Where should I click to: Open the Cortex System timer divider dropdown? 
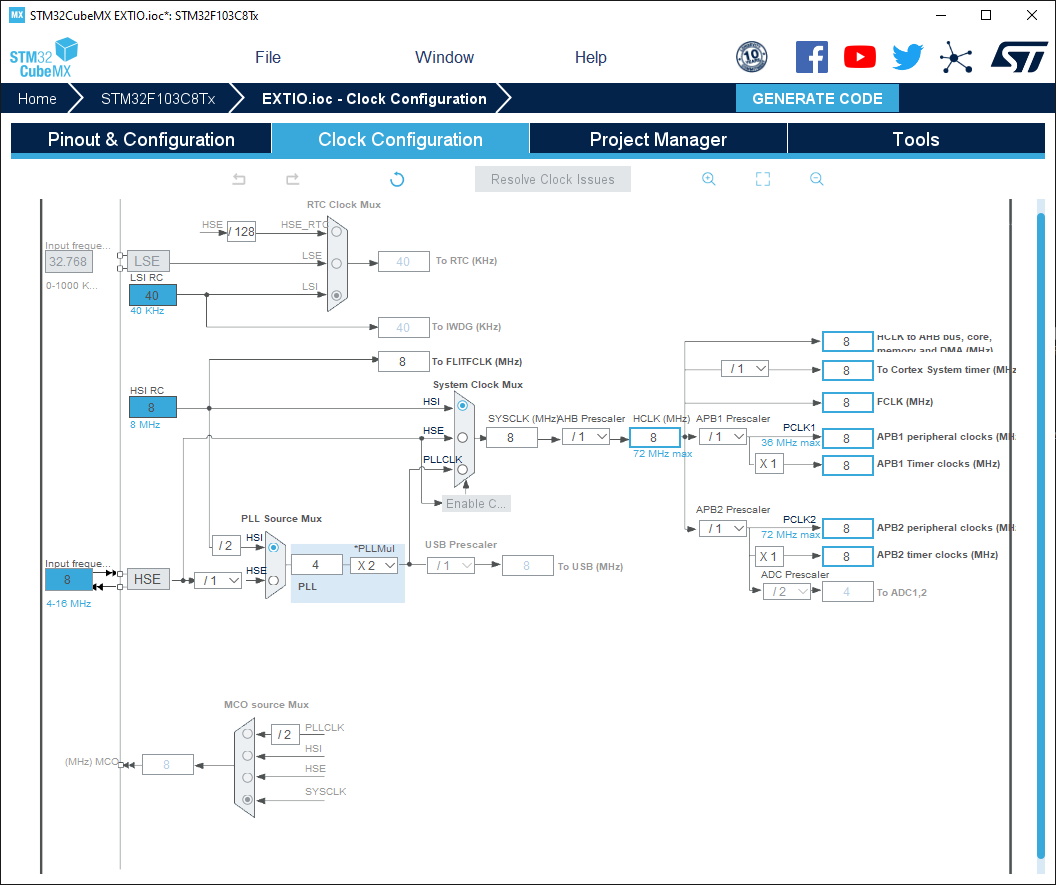745,369
